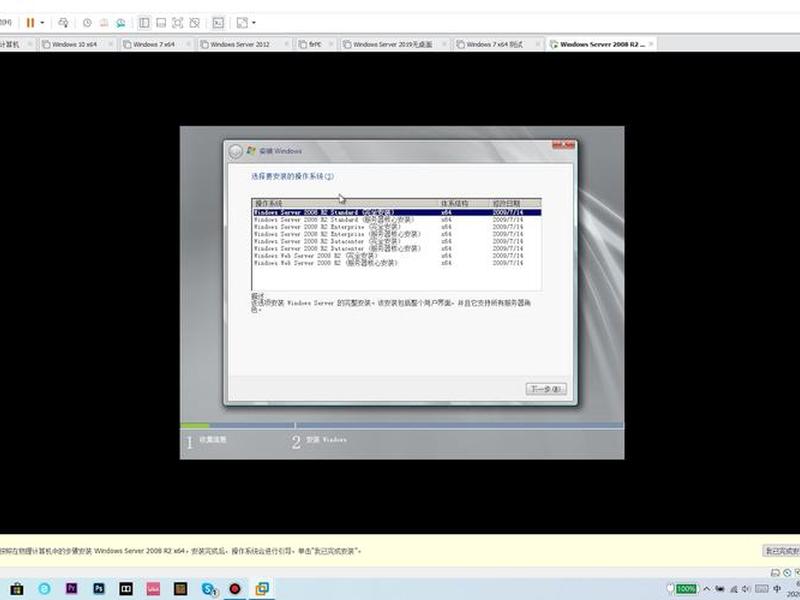Select Windows Server 2008 R2 Standard (完全安装) row
Screen dimensions: 800x600
(396, 212)
